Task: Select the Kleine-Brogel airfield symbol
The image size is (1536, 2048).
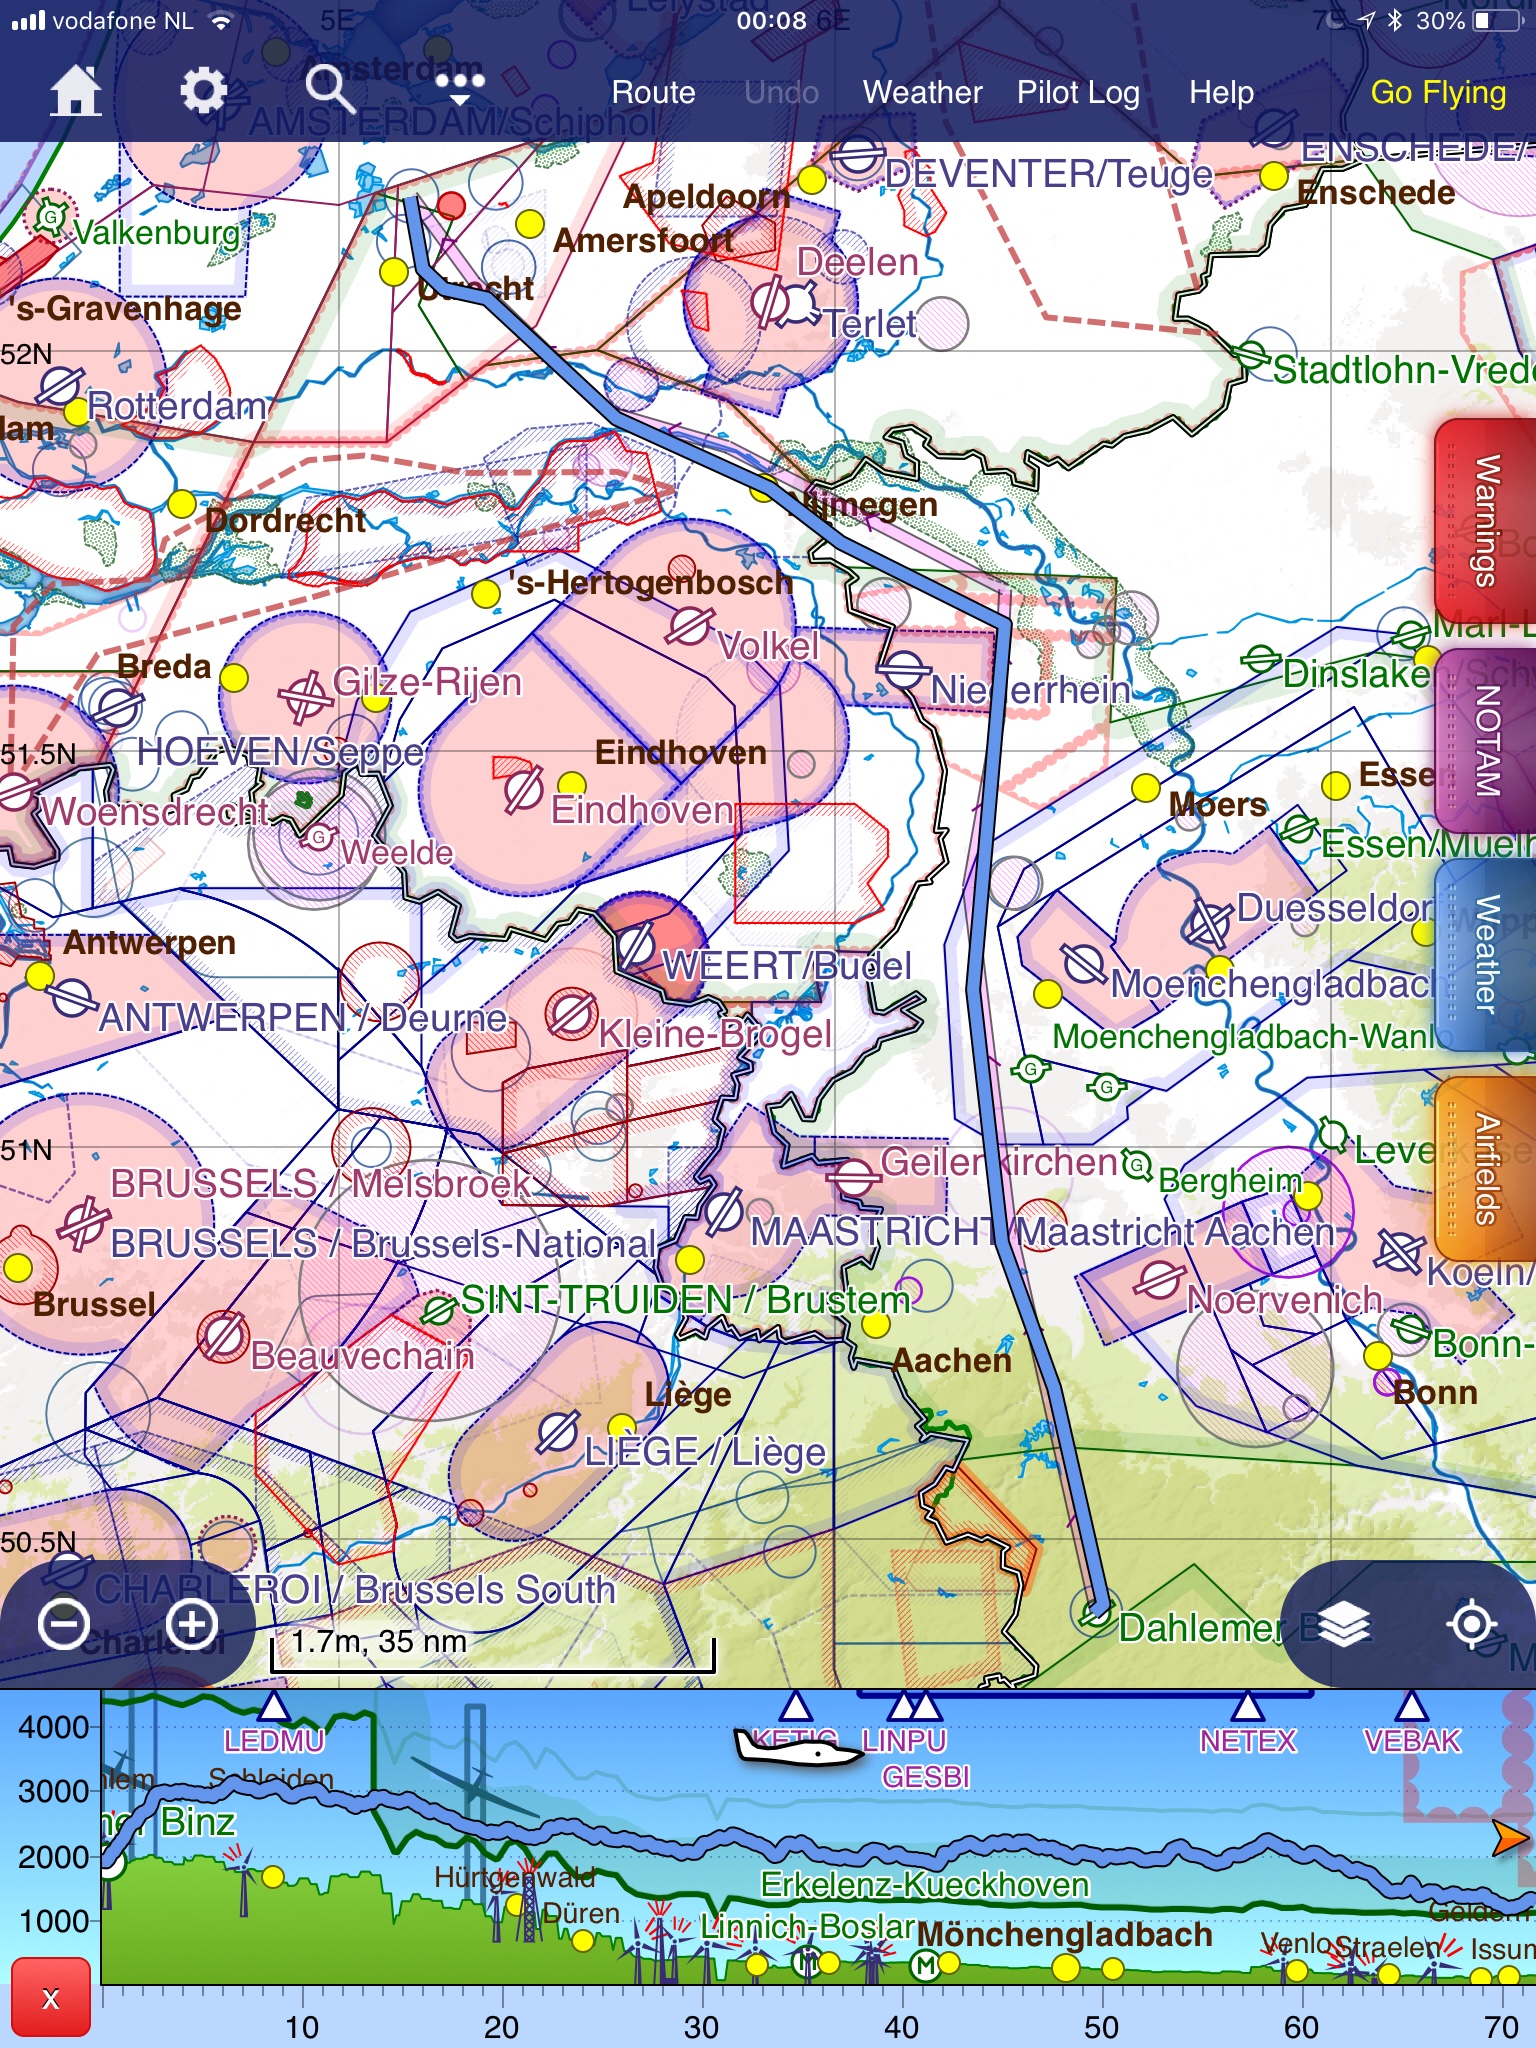Action: 571,1014
